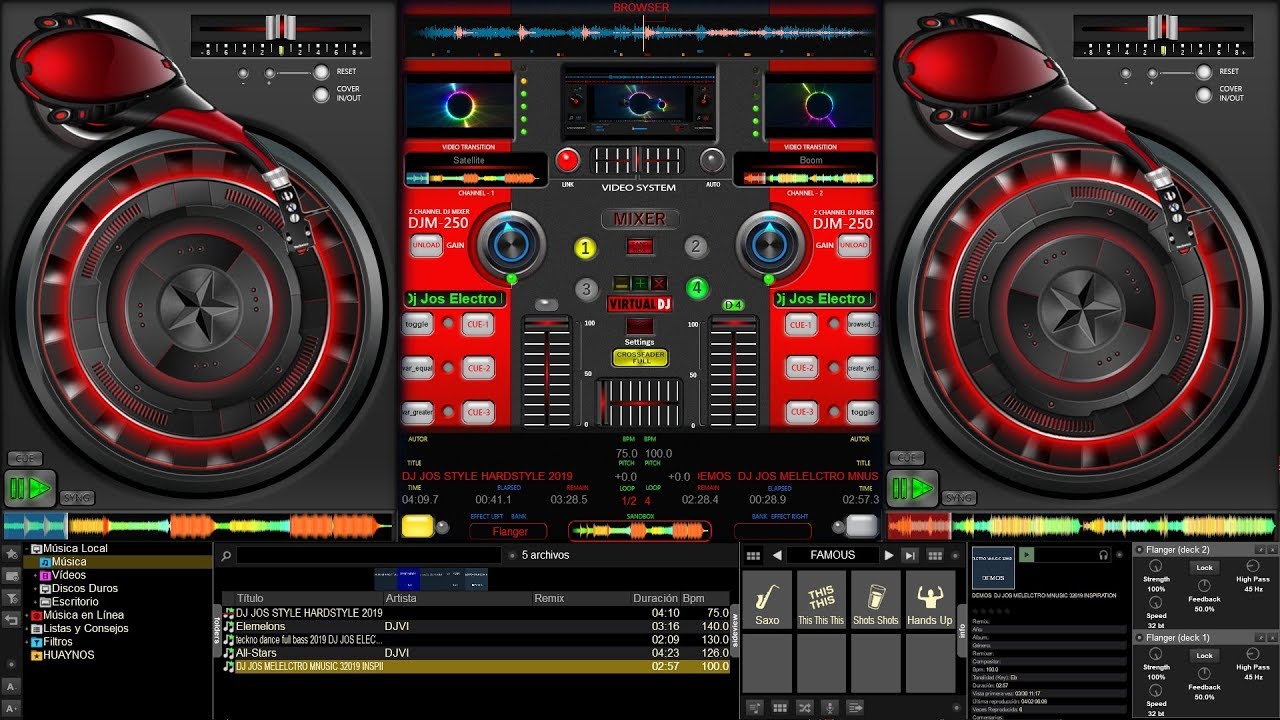Trigger Hands Up sample pad

[x=930, y=601]
